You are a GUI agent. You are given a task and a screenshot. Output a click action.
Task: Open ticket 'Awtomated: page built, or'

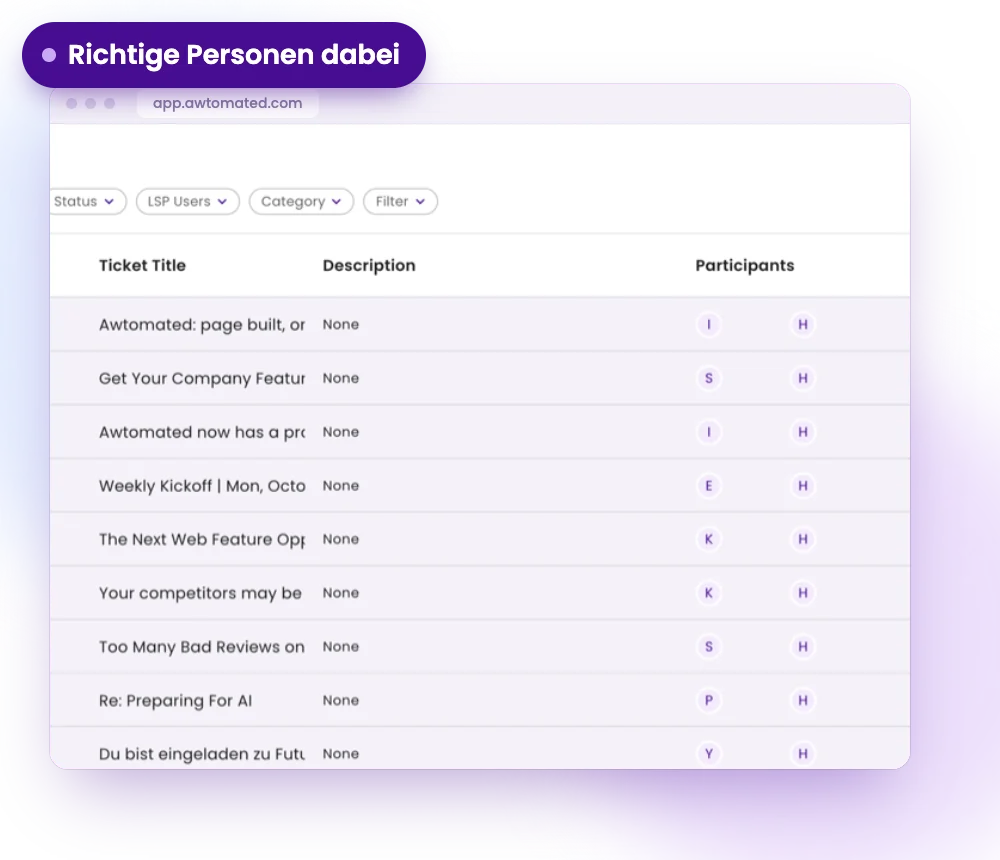pos(202,325)
